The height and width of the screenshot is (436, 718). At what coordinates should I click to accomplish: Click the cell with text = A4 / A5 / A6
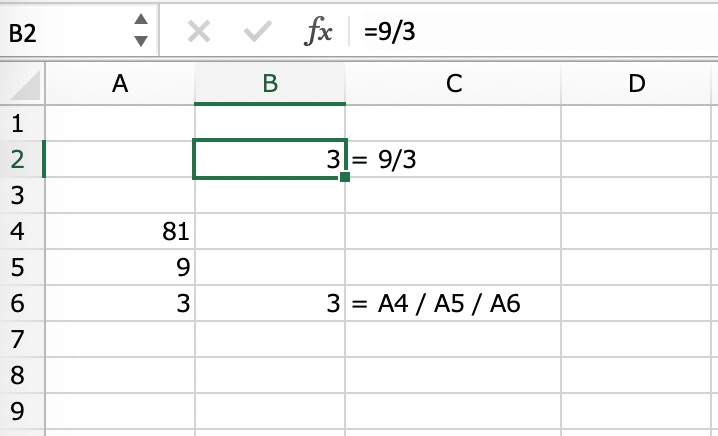(x=454, y=304)
